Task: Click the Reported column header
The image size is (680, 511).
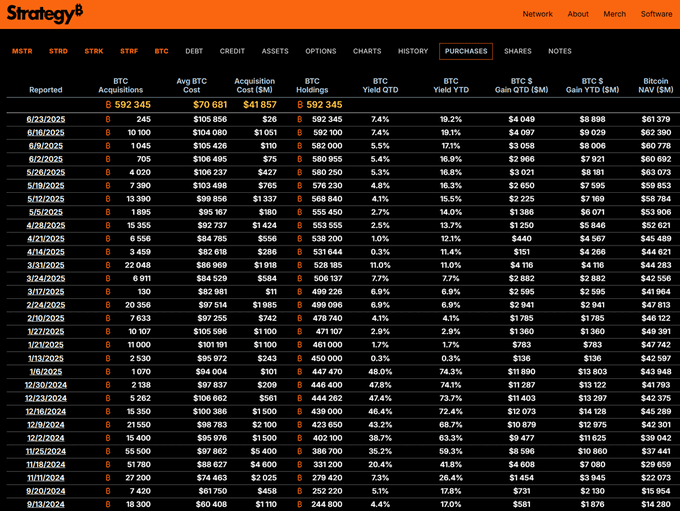Action: point(46,90)
